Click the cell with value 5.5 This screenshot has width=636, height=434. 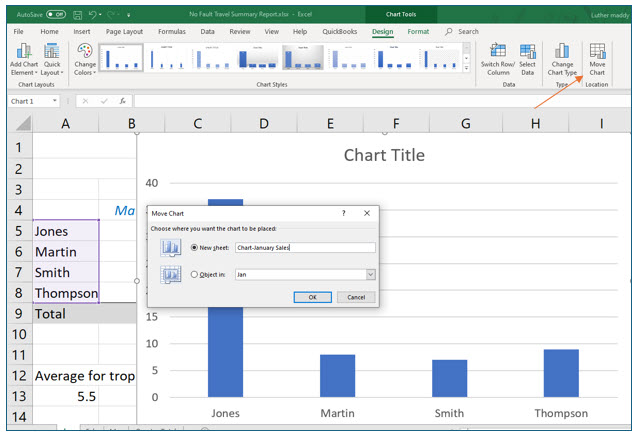pyautogui.click(x=66, y=396)
